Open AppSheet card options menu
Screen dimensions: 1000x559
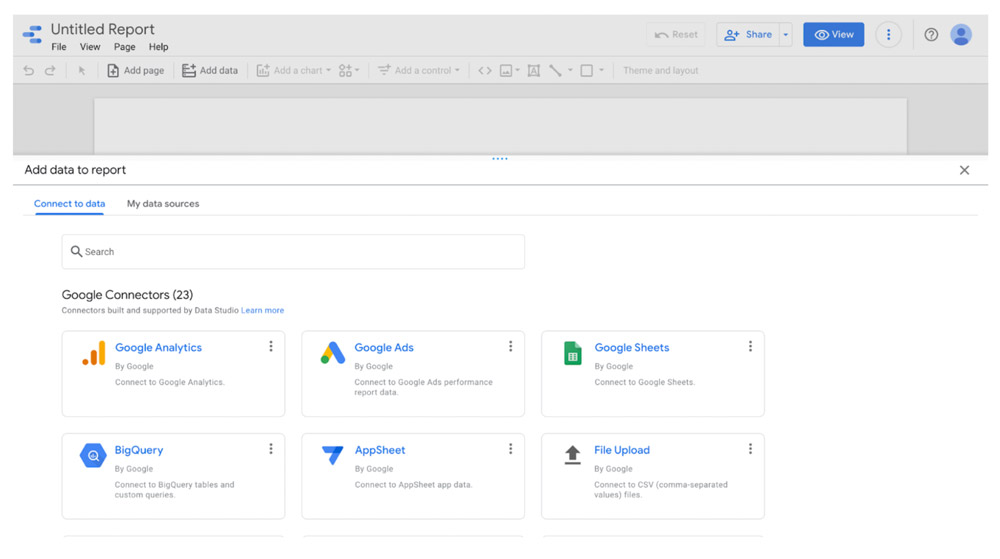click(x=510, y=449)
